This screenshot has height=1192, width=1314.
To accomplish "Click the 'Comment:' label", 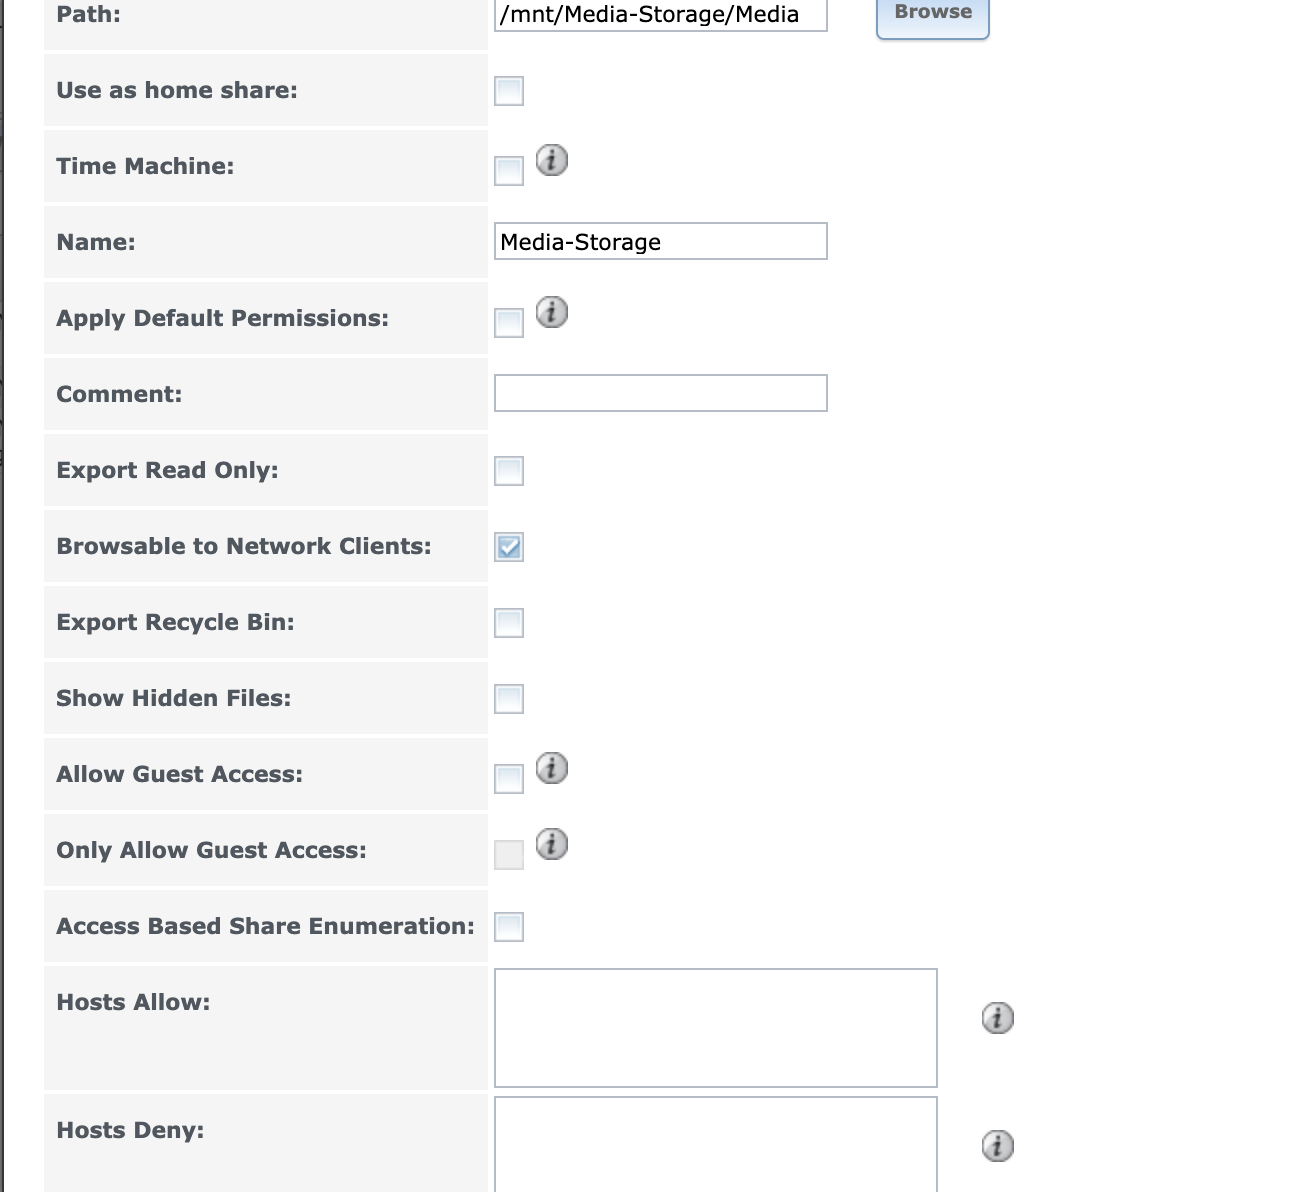I will 120,394.
